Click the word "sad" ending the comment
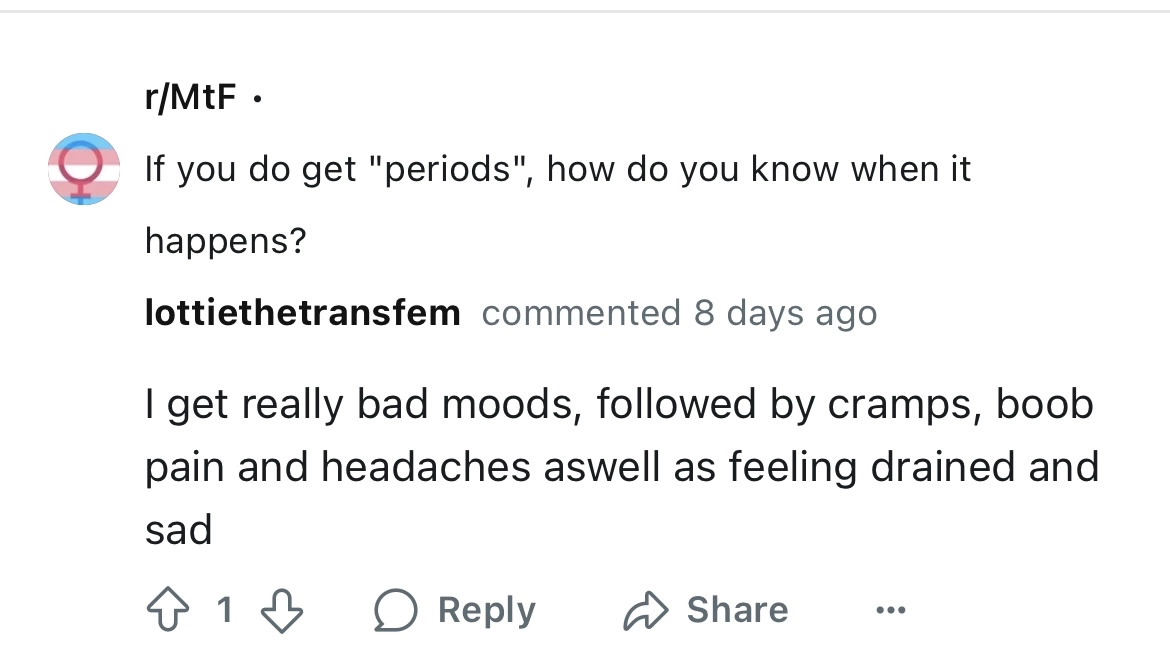This screenshot has height=662, width=1170. tap(179, 529)
